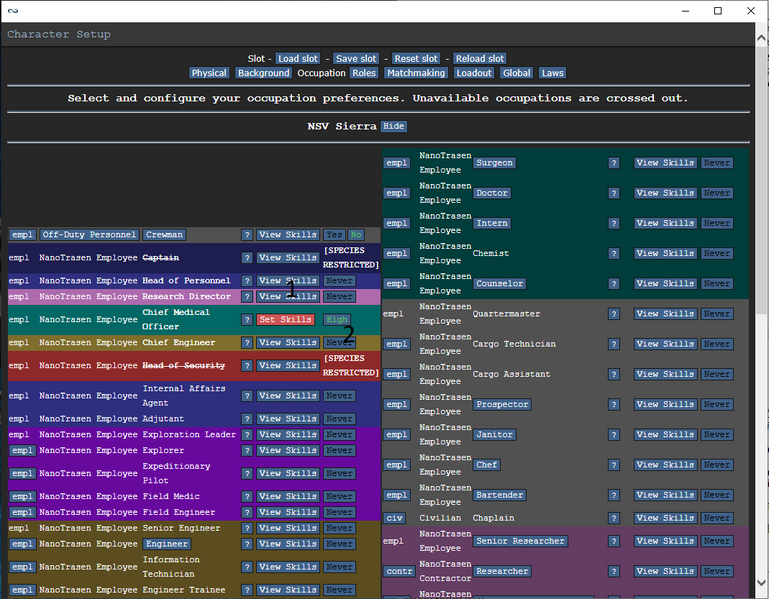The height and width of the screenshot is (599, 769).
Task: Click the help question mark for Surgeon
Action: [614, 163]
